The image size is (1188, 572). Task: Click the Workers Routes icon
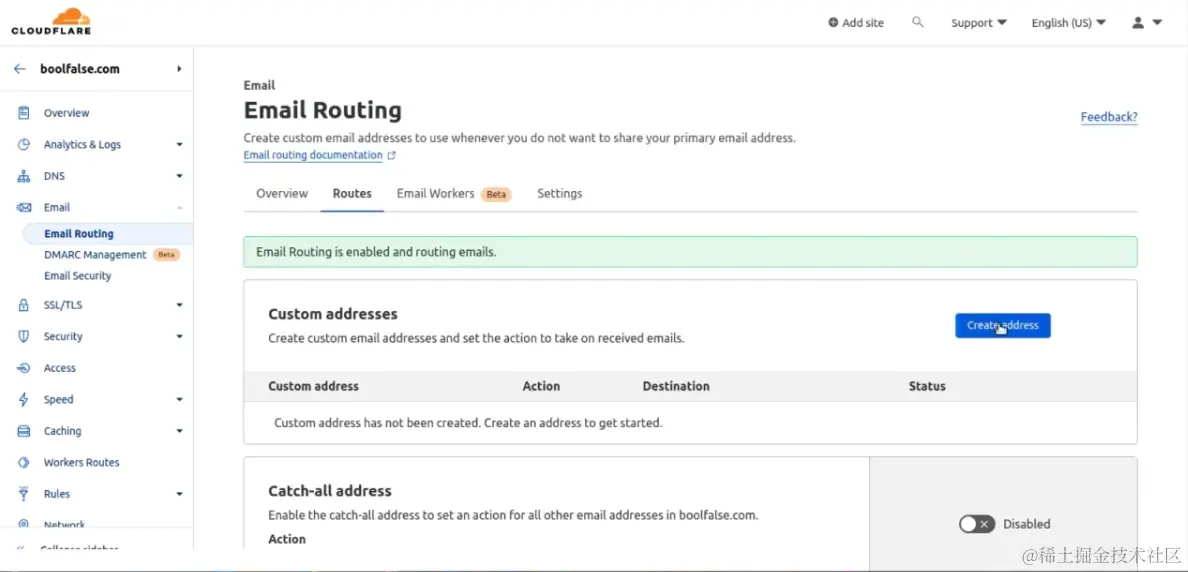click(x=23, y=462)
